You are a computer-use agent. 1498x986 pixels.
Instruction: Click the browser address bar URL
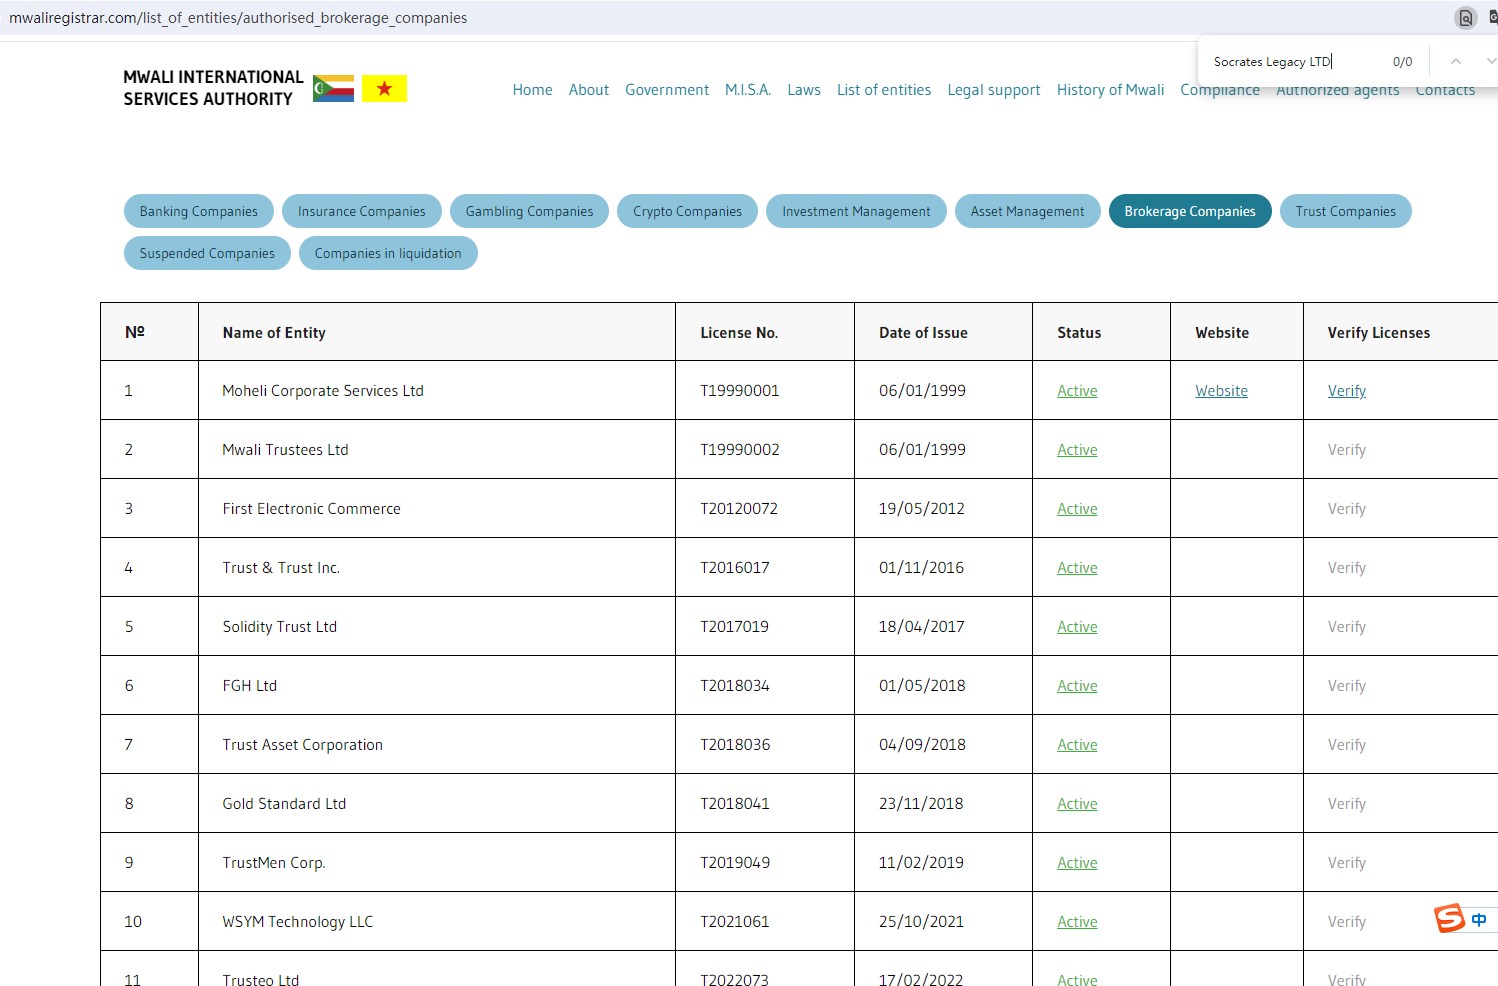coord(238,18)
